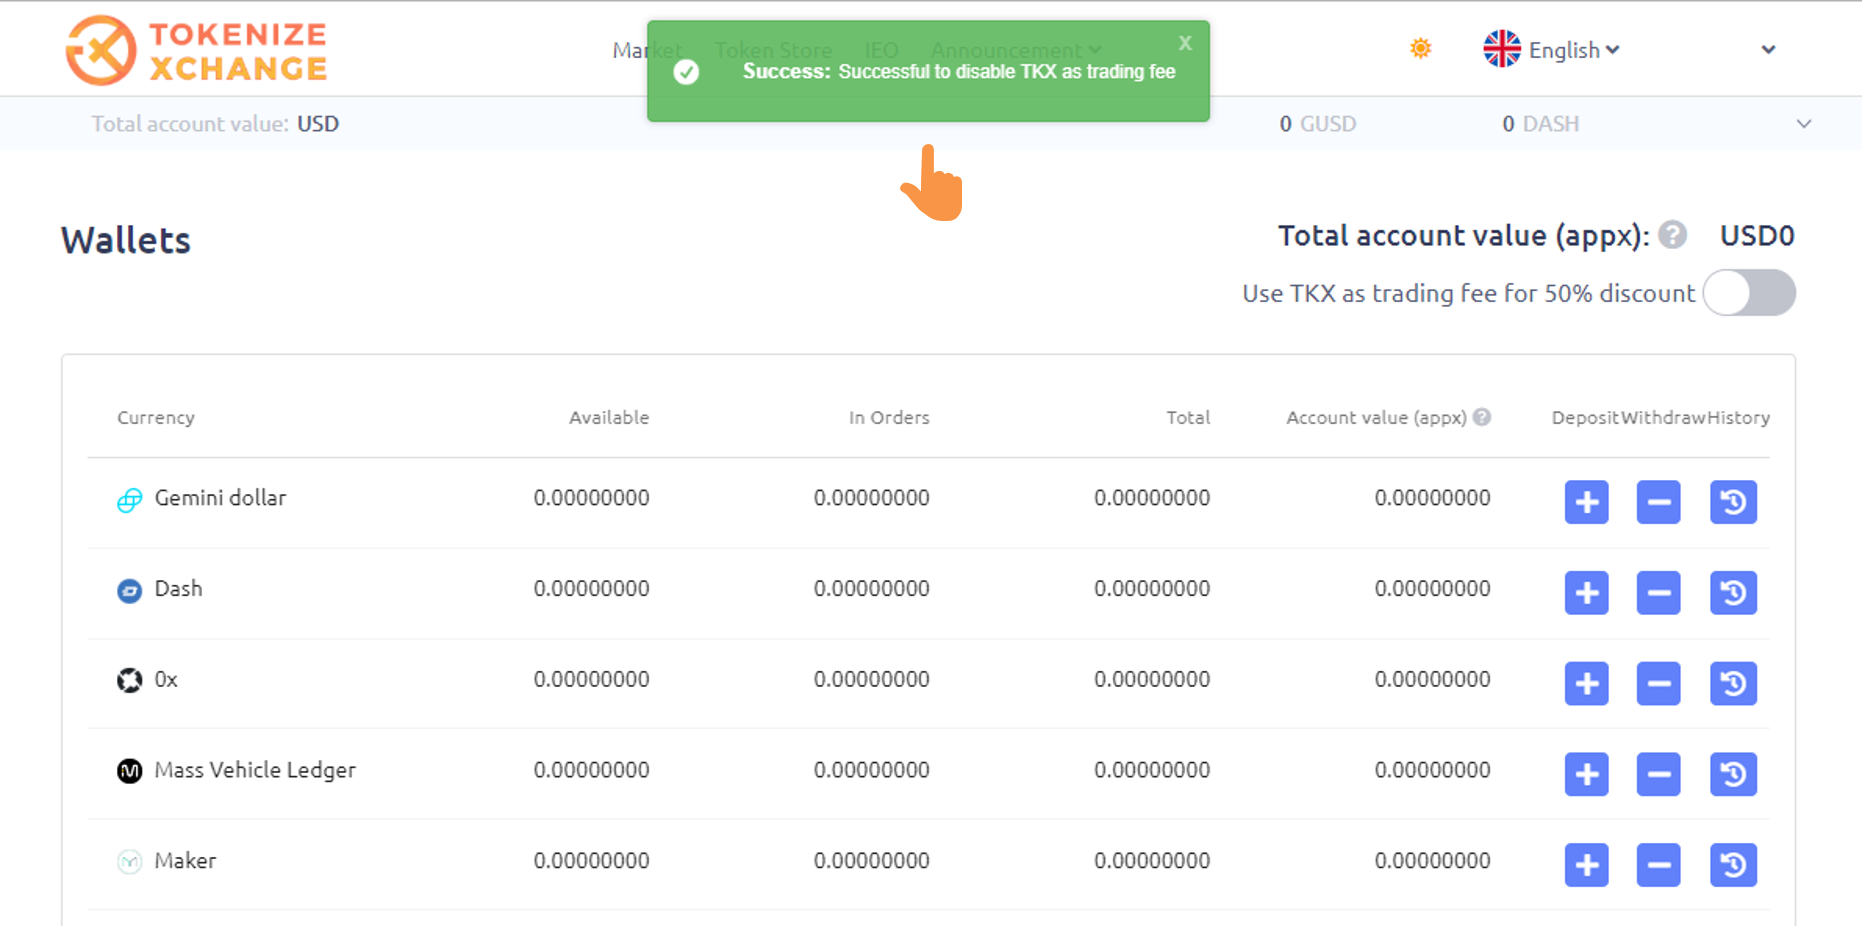Click the USD0 total value

click(x=1757, y=236)
